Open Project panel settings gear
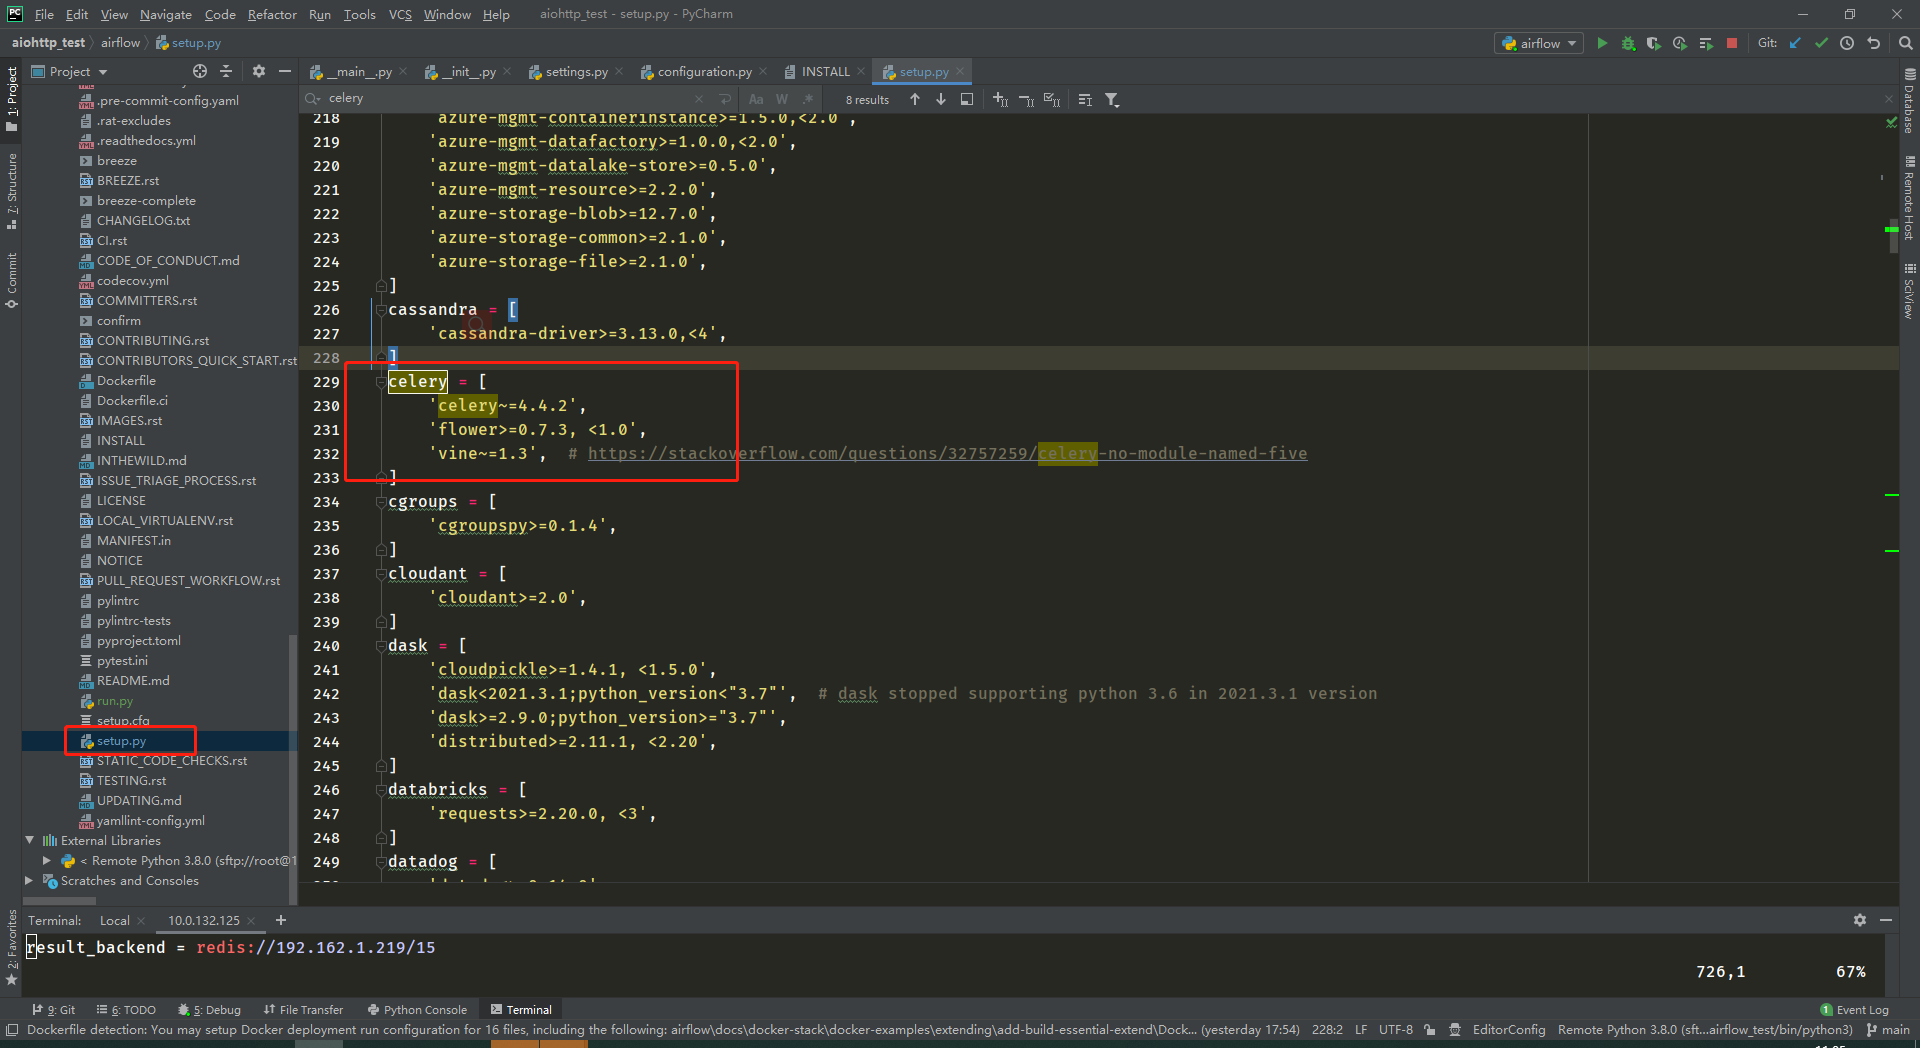 tap(259, 71)
